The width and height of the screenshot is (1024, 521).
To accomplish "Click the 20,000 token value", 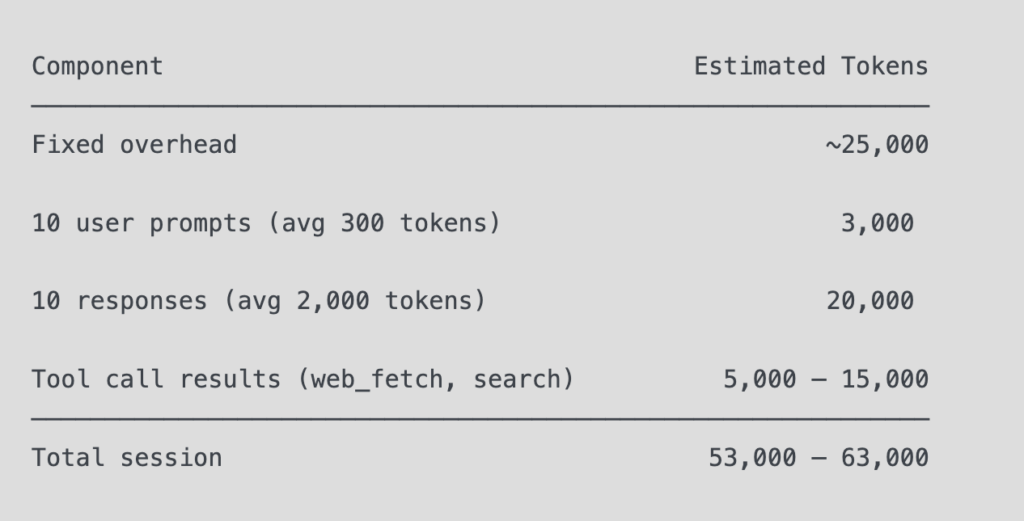I will tap(870, 301).
